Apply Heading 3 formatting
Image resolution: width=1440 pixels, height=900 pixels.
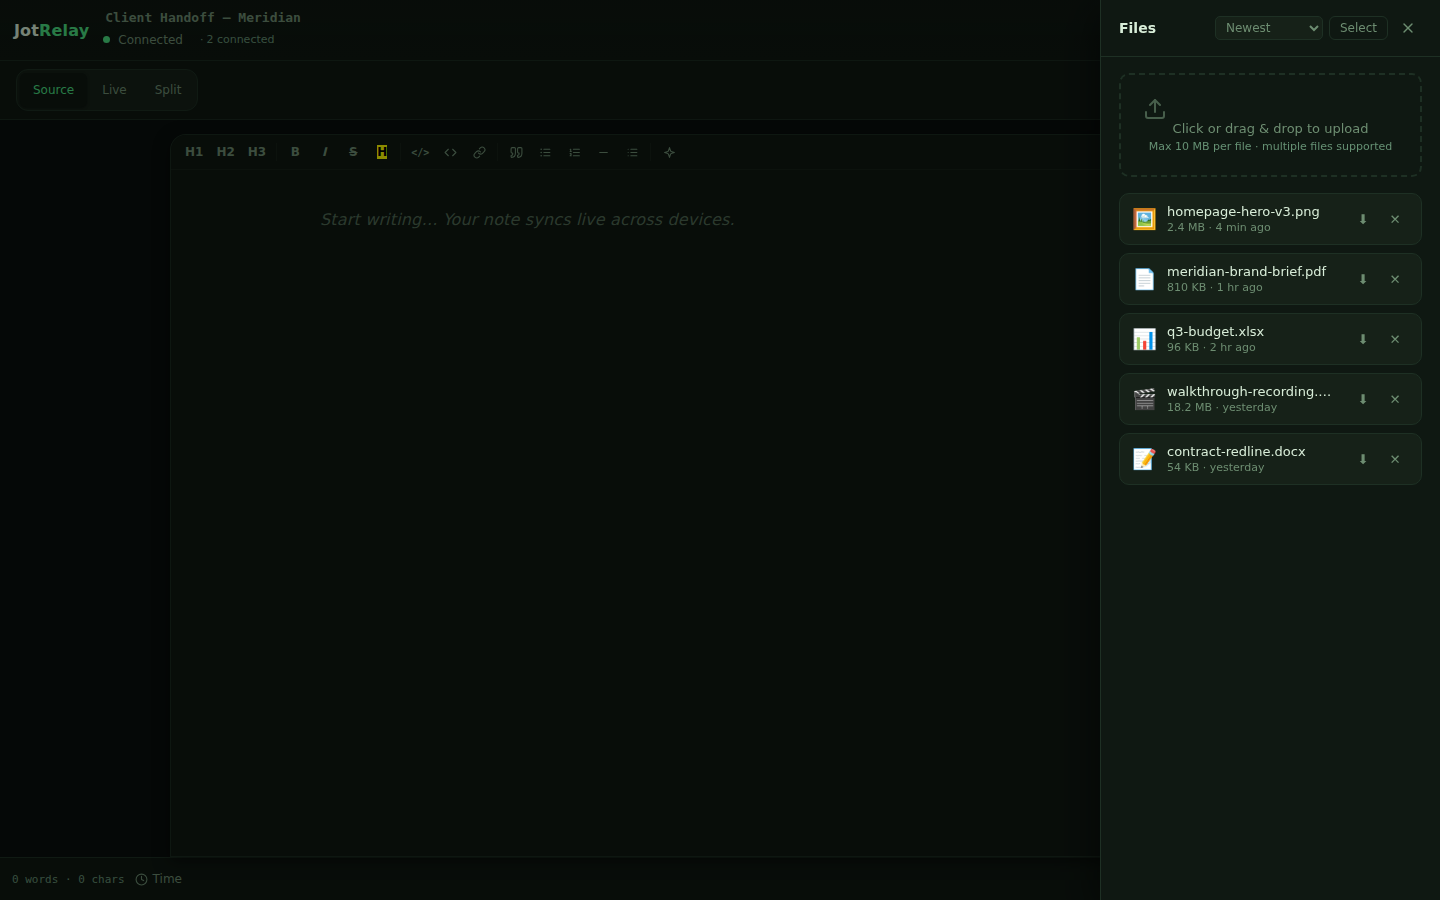pyautogui.click(x=257, y=152)
